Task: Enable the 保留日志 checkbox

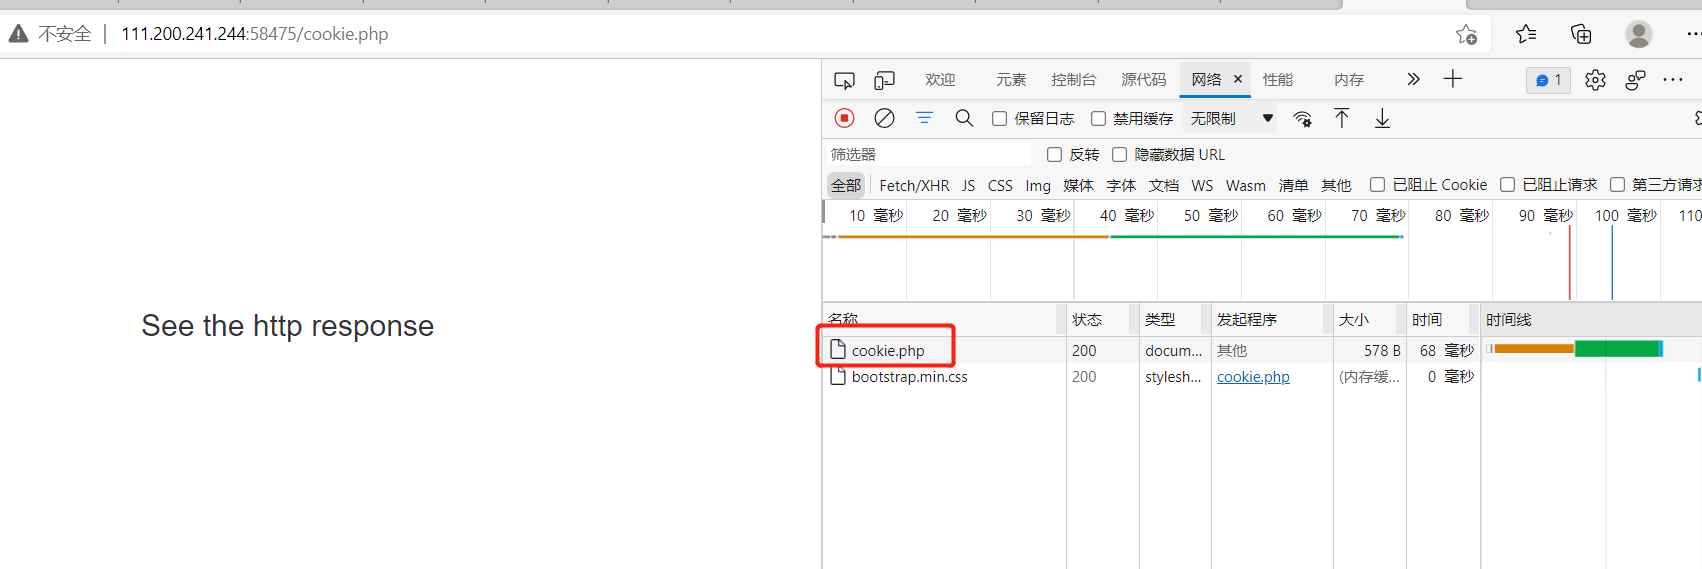Action: click(999, 119)
